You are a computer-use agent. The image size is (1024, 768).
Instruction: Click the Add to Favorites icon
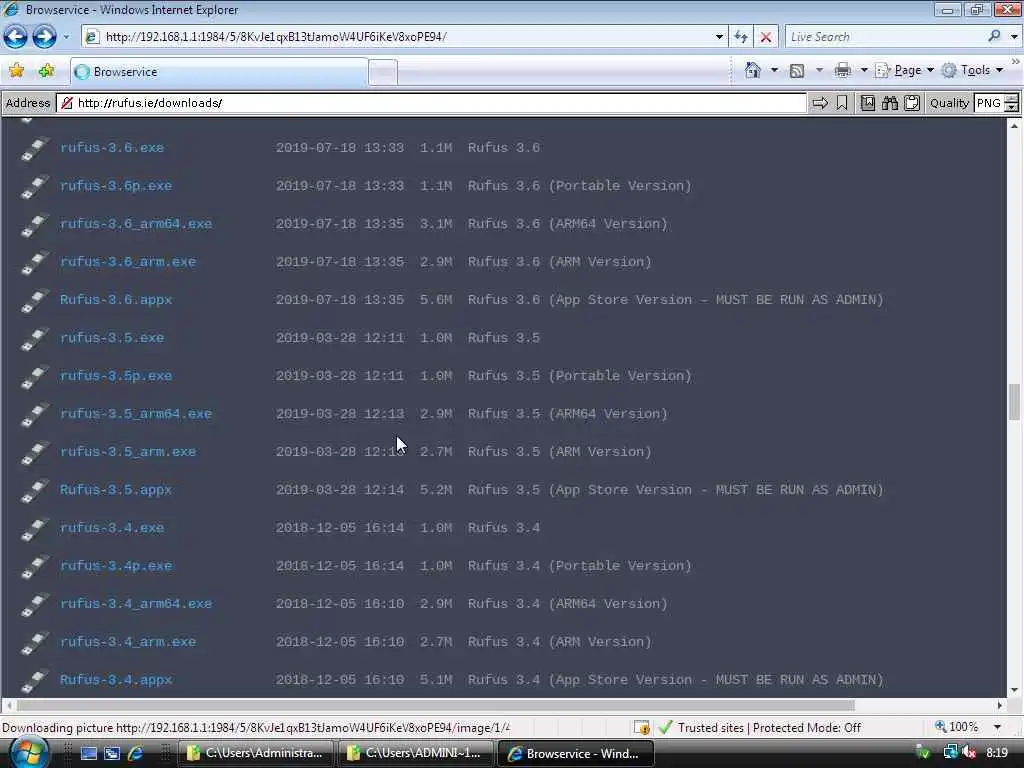click(46, 71)
